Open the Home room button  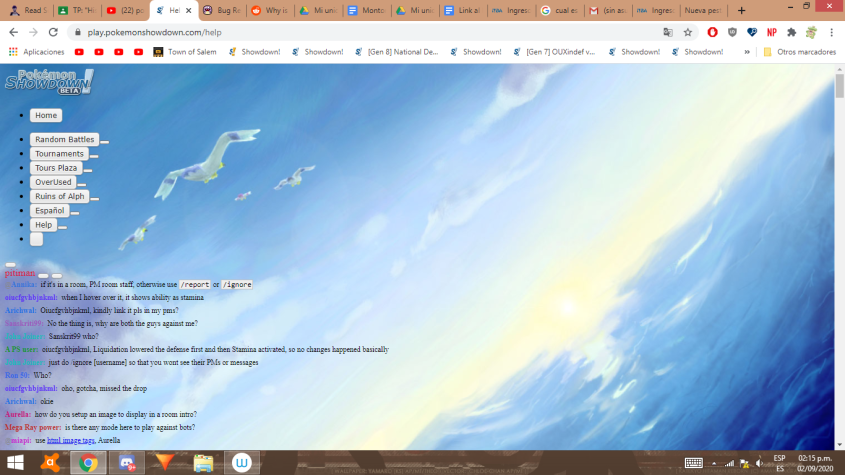(46, 116)
